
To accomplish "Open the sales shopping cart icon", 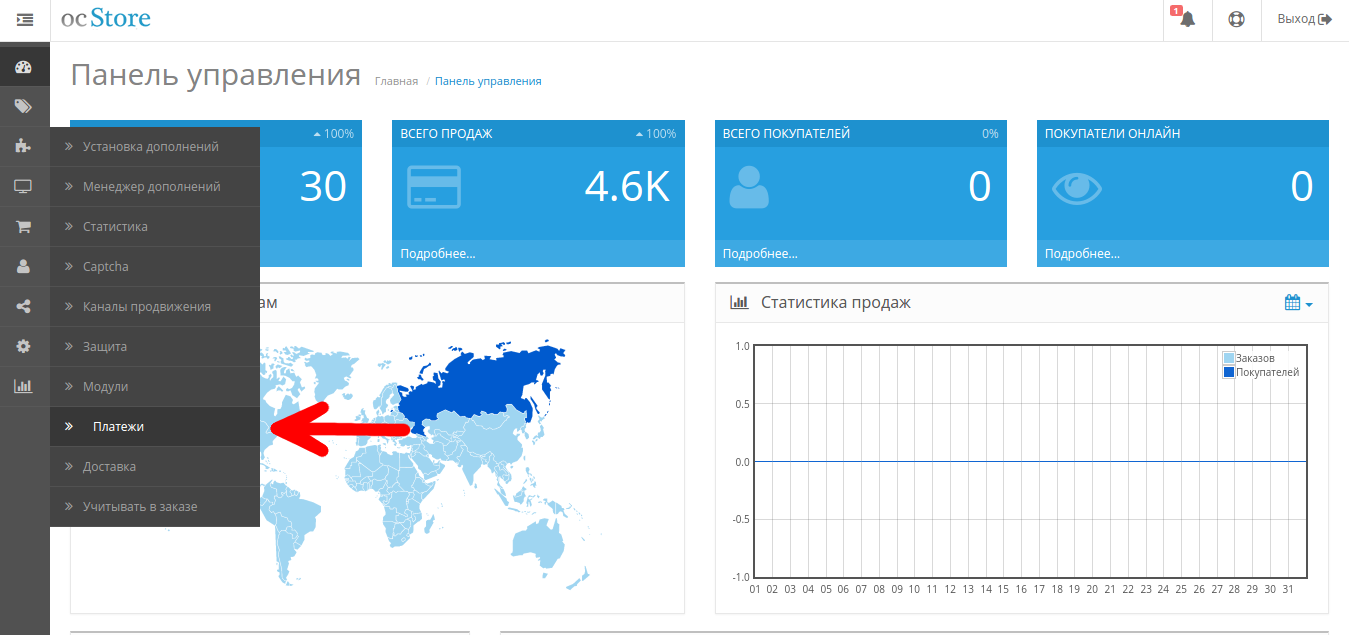I will tap(24, 227).
